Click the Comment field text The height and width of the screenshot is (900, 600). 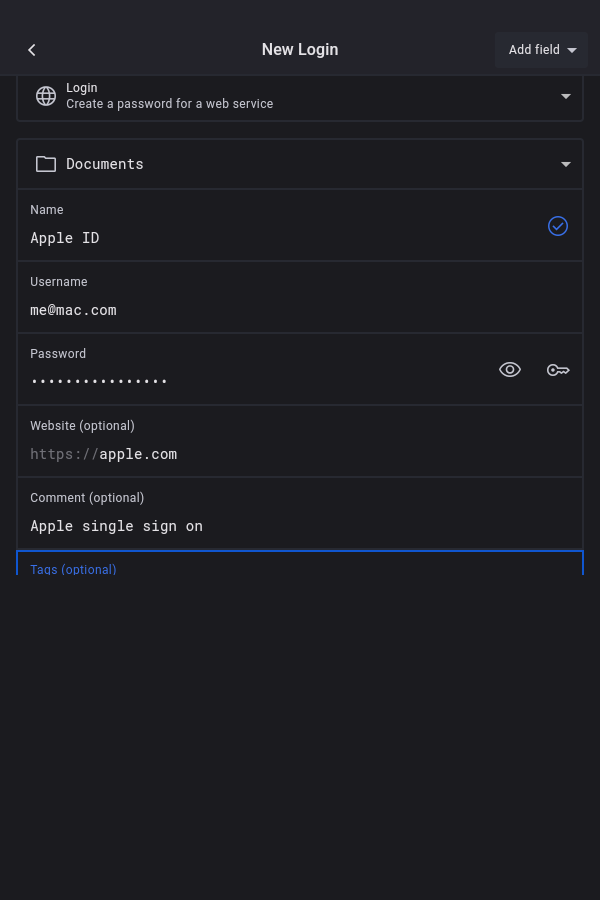tap(116, 526)
